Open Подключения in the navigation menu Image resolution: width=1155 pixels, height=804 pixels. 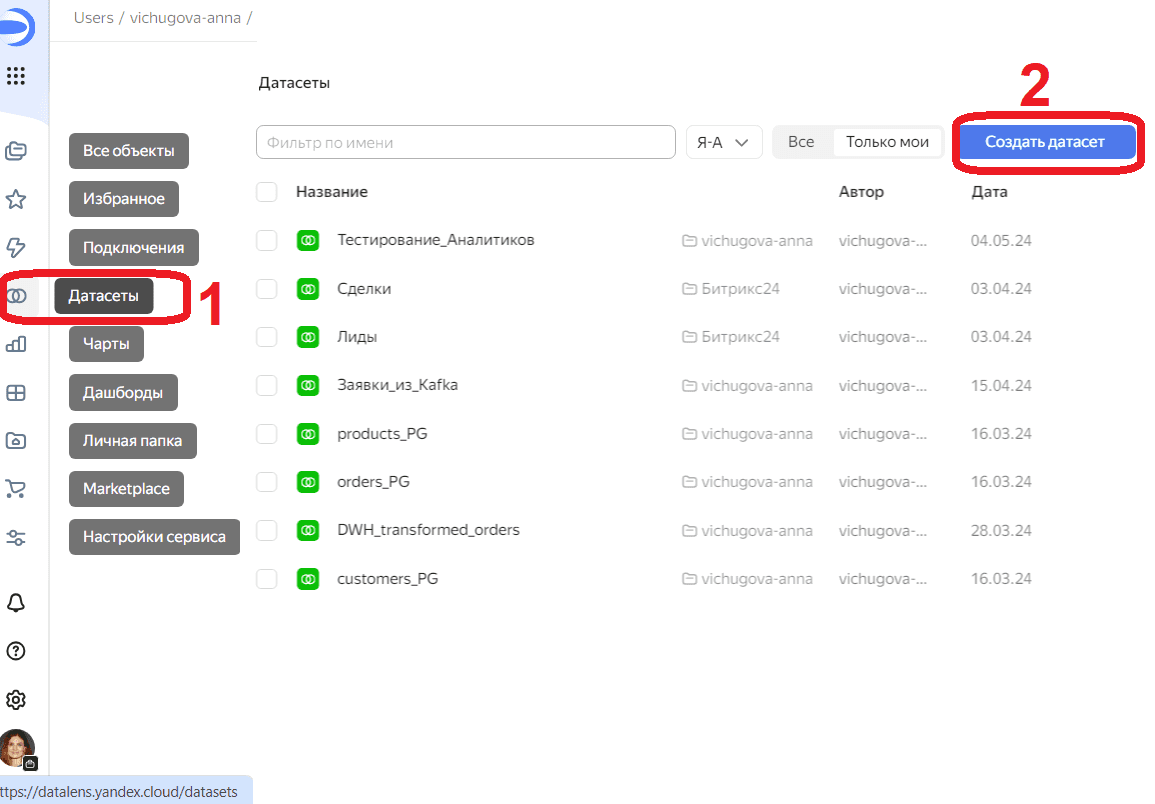pos(133,248)
